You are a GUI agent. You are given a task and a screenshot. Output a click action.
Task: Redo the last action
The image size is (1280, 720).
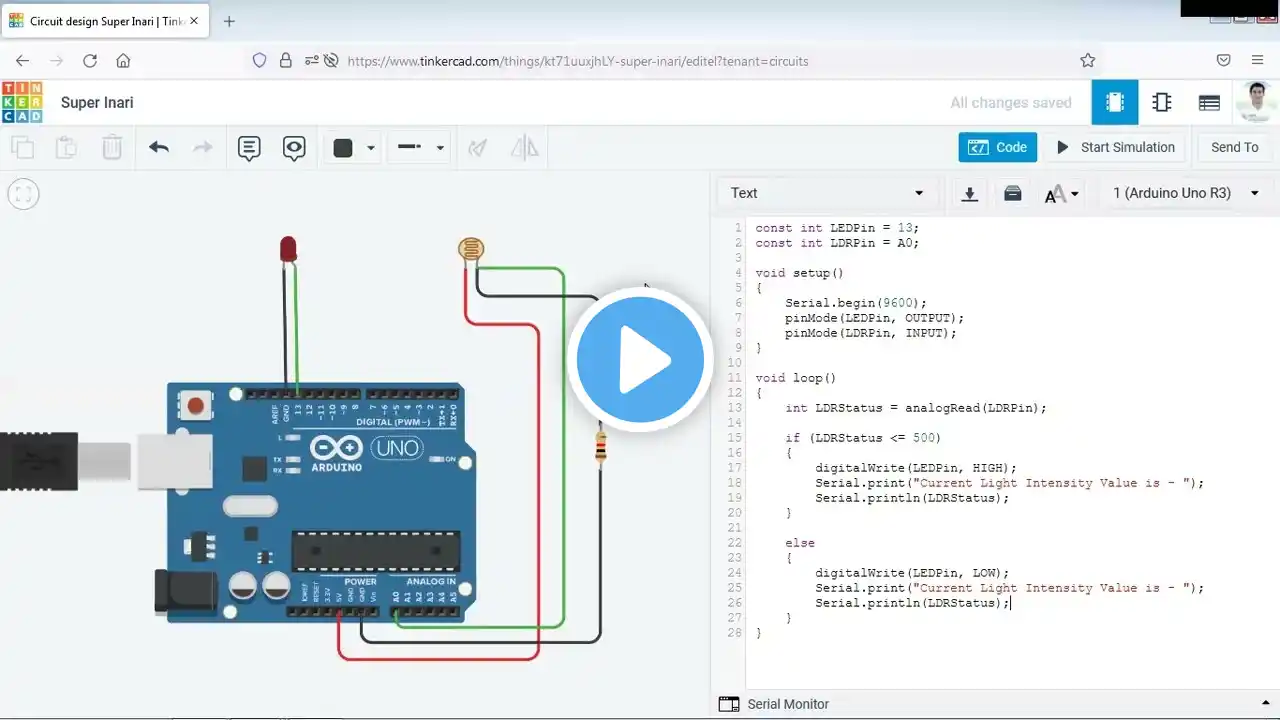pyautogui.click(x=203, y=148)
